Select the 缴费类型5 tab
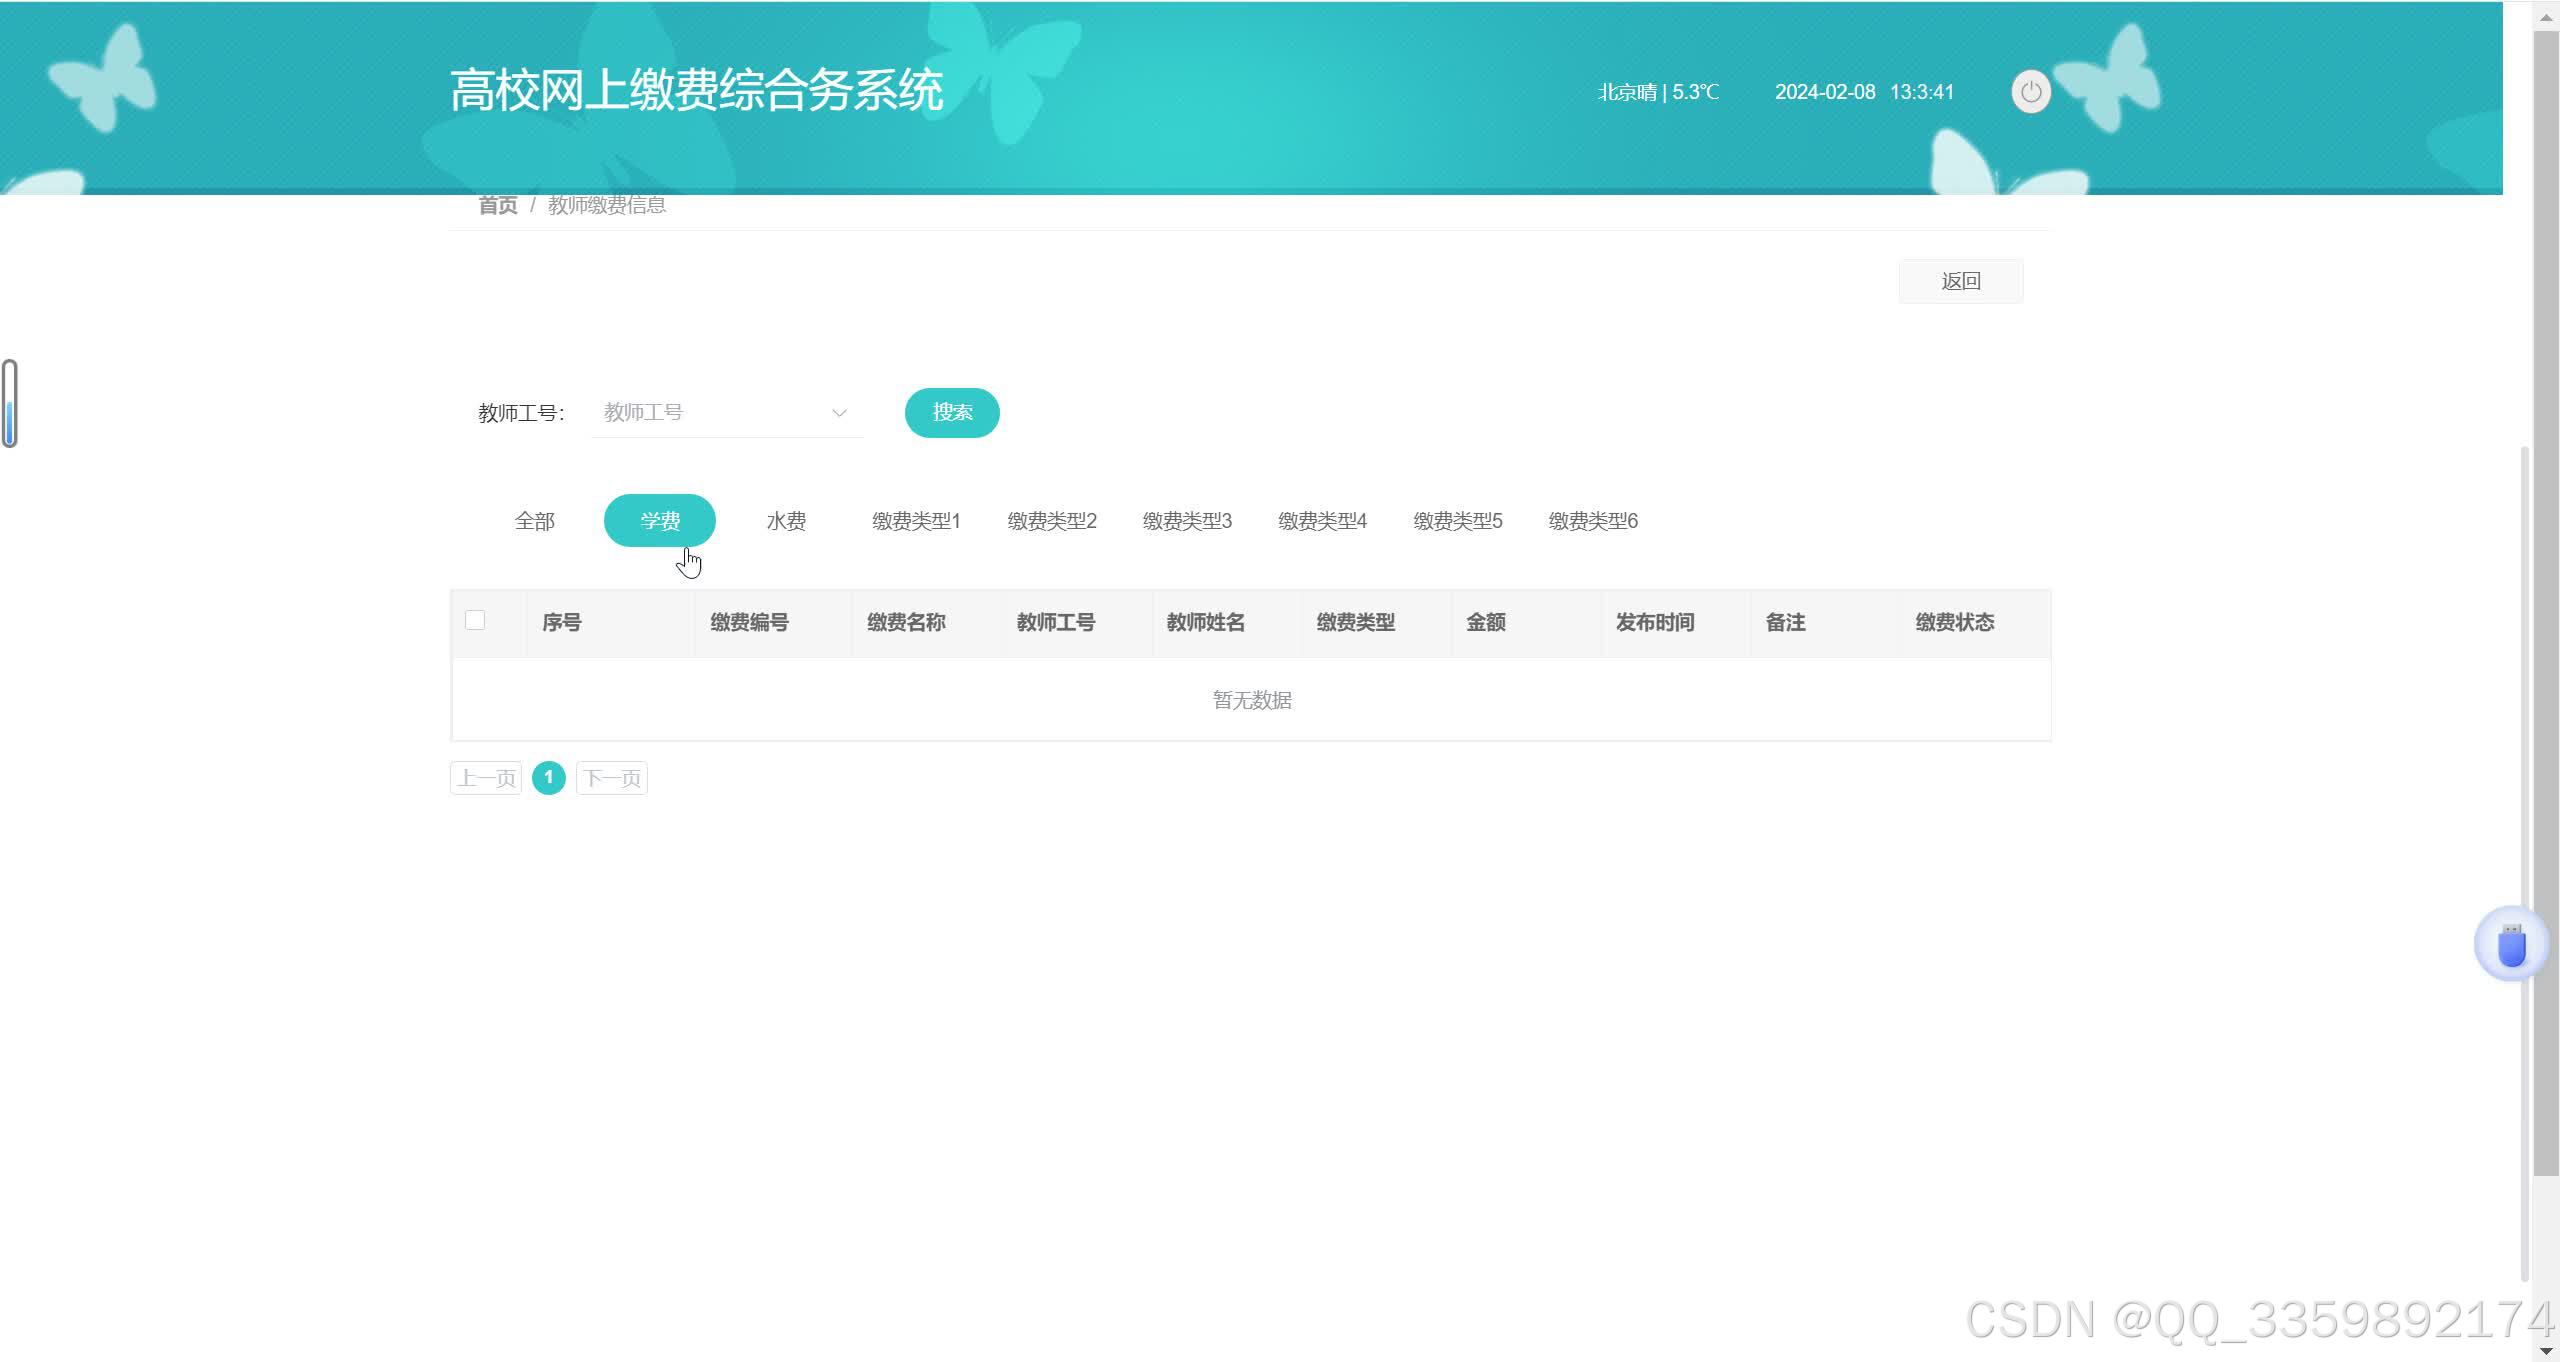 pos(1458,521)
